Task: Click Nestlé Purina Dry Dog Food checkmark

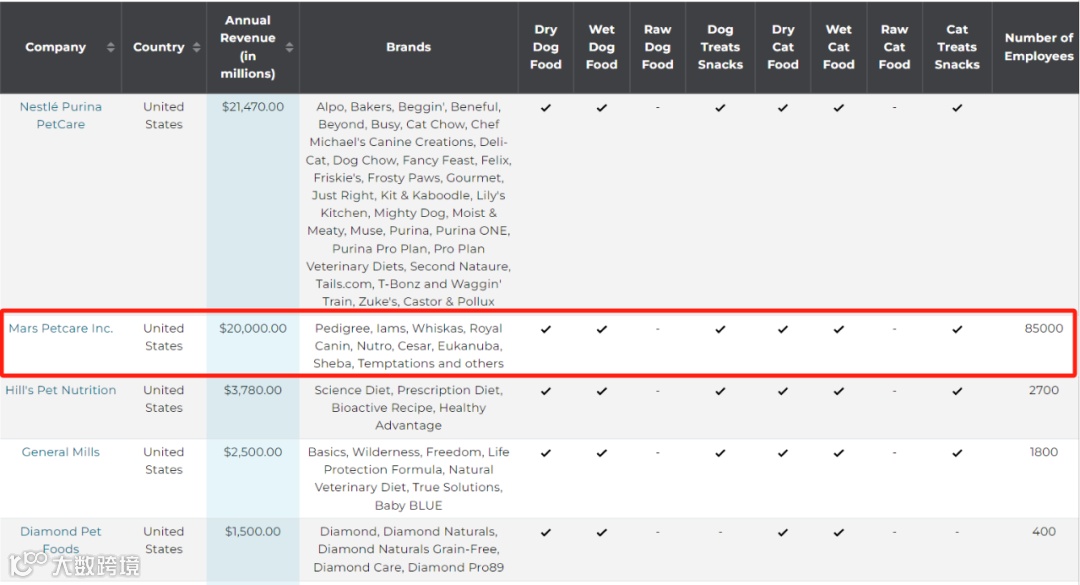Action: (546, 107)
